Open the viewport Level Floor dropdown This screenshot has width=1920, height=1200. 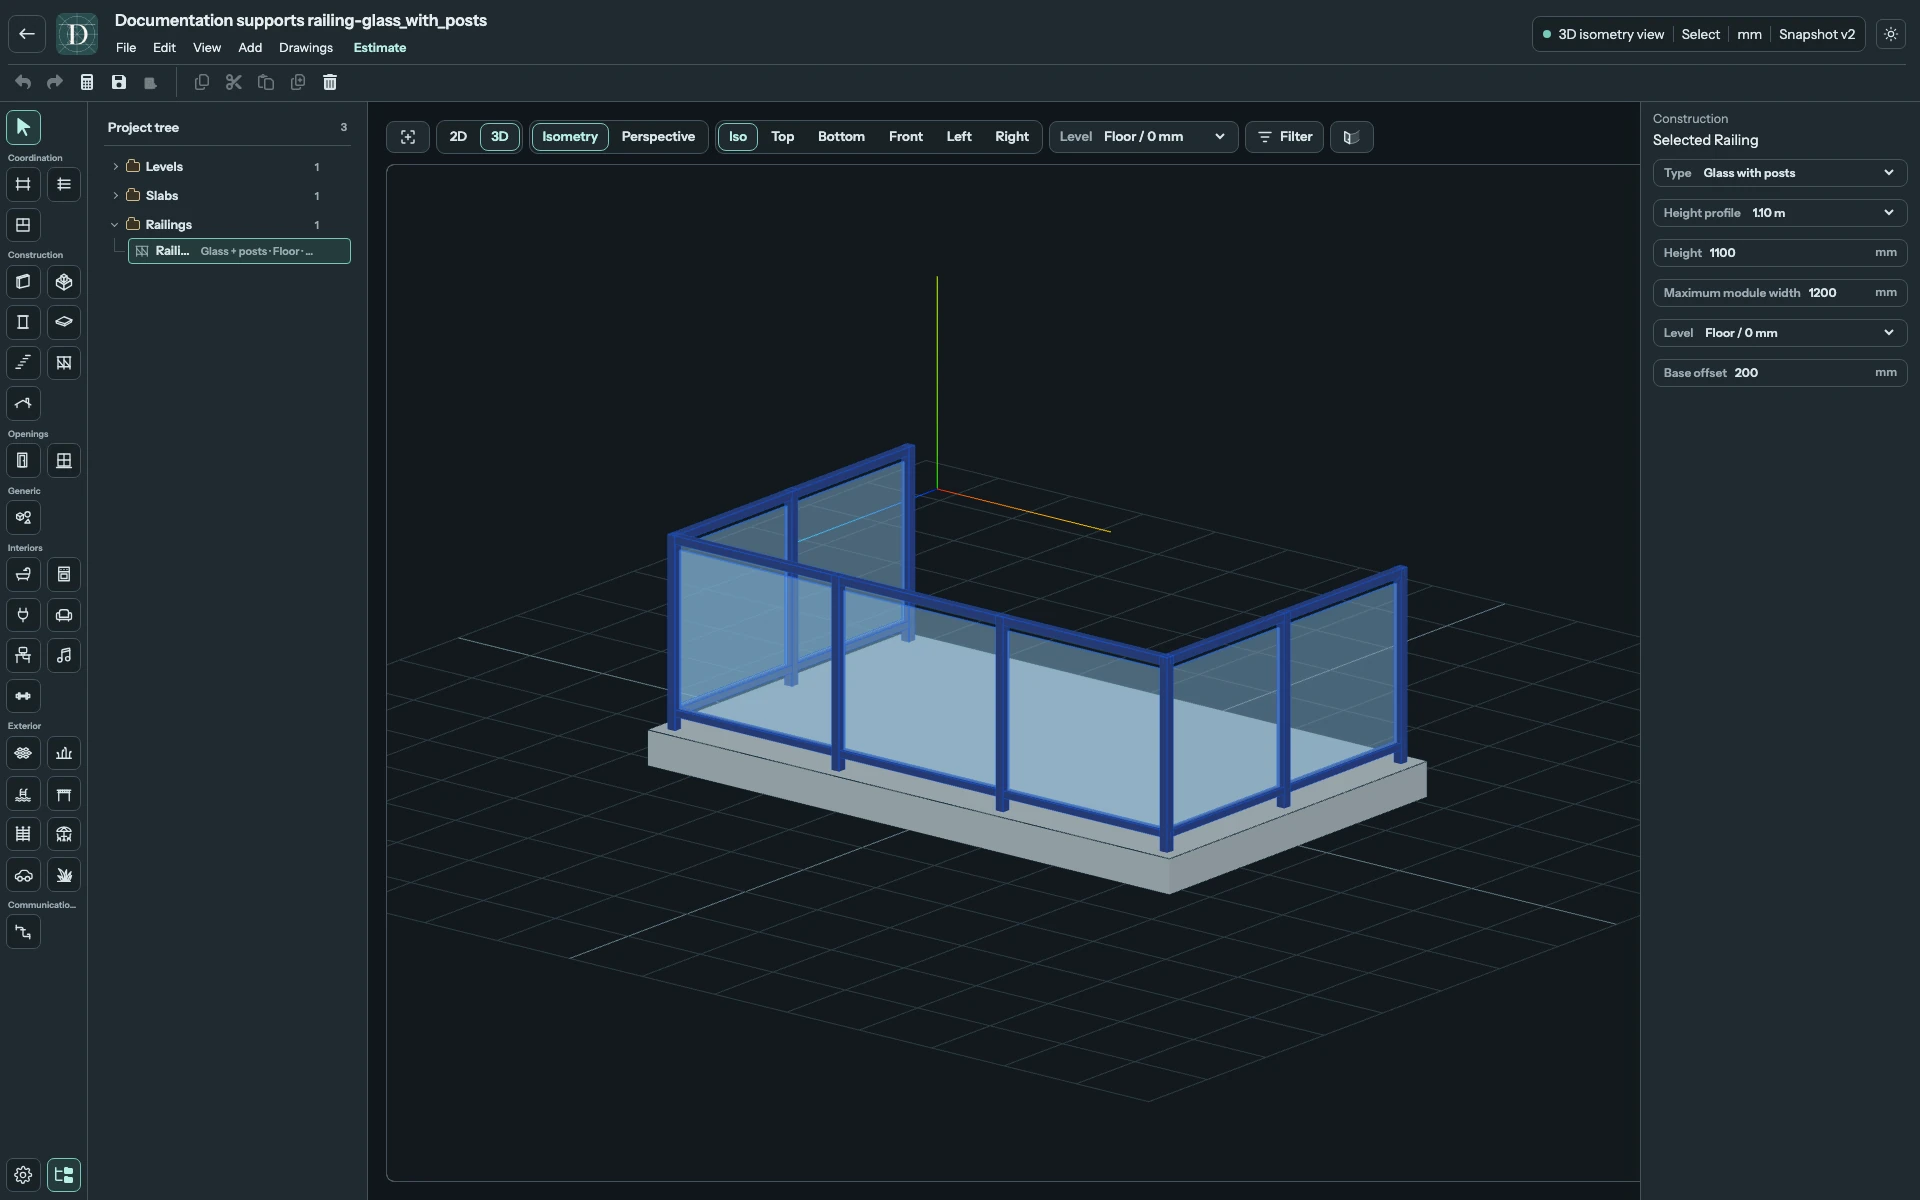tap(1143, 137)
